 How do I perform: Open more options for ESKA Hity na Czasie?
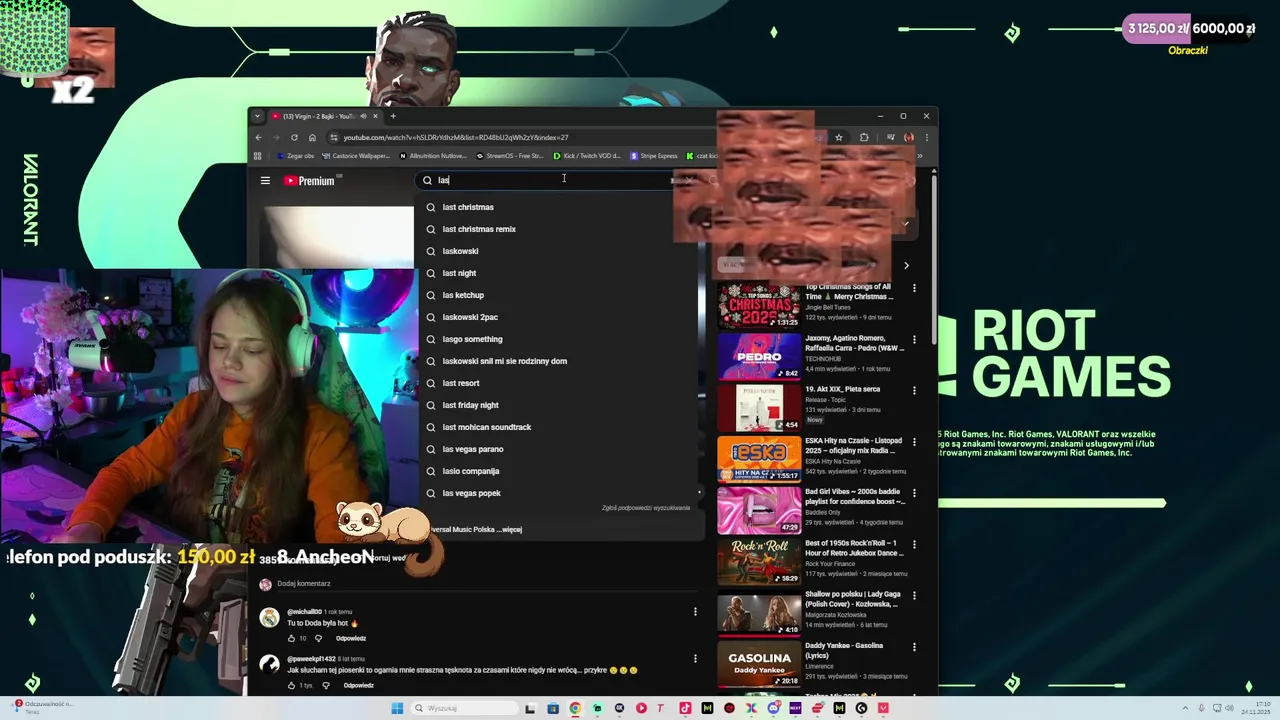[914, 442]
